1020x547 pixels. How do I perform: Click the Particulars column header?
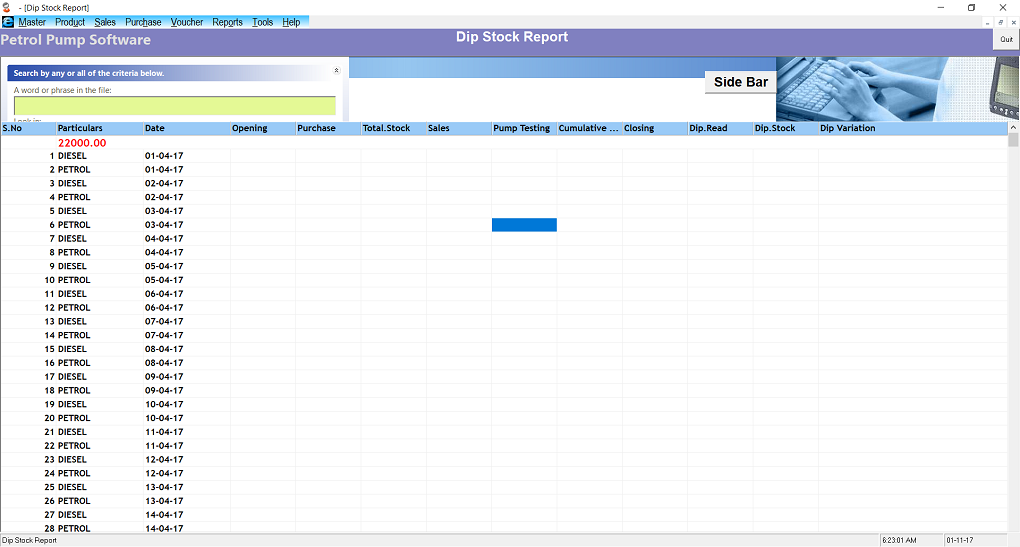coord(80,128)
